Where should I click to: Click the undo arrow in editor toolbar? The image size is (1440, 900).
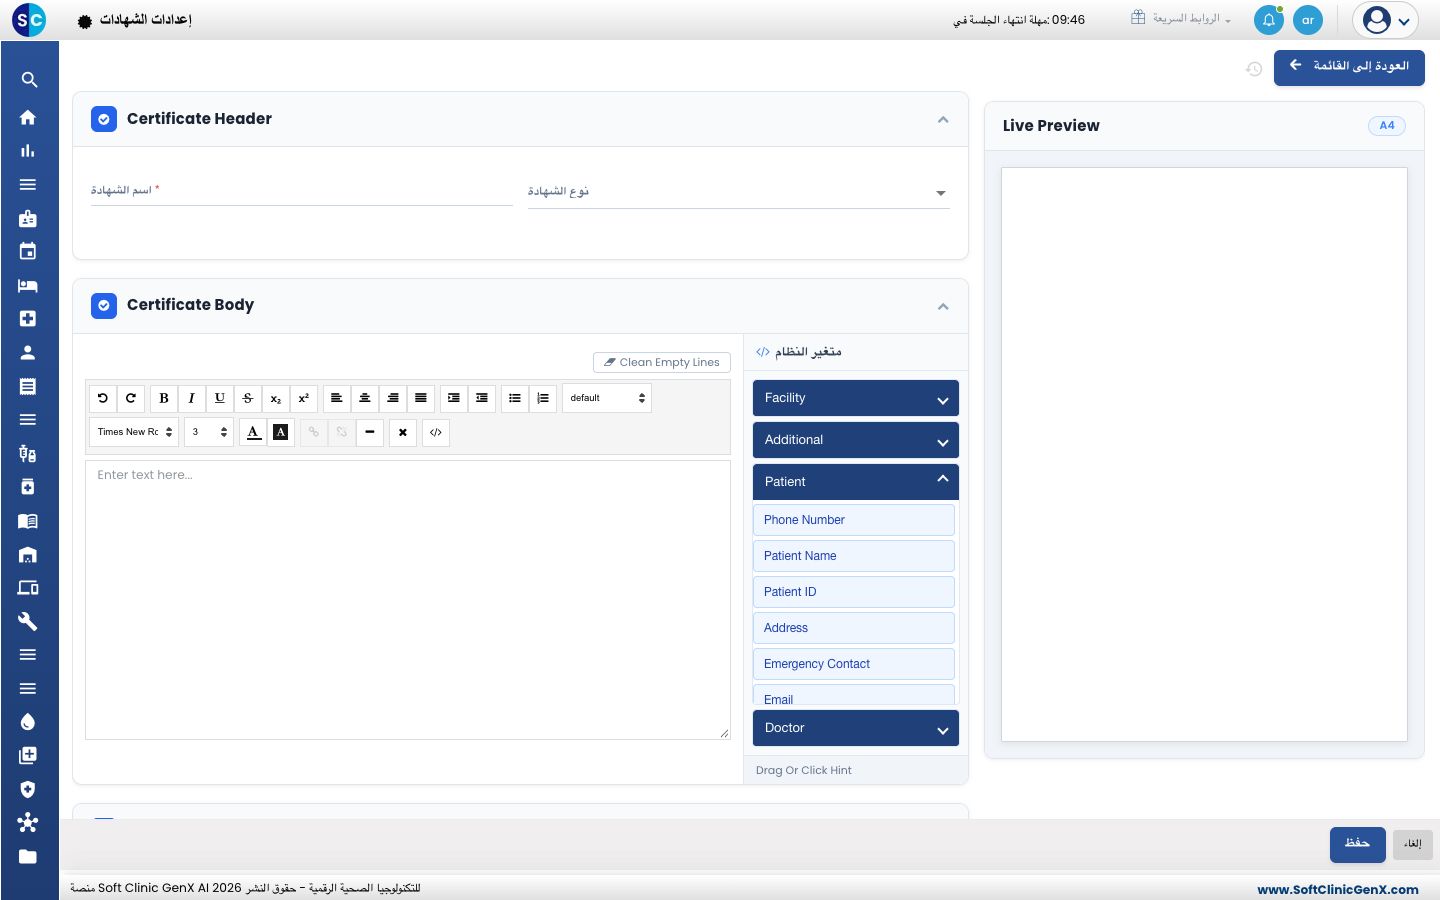point(103,398)
